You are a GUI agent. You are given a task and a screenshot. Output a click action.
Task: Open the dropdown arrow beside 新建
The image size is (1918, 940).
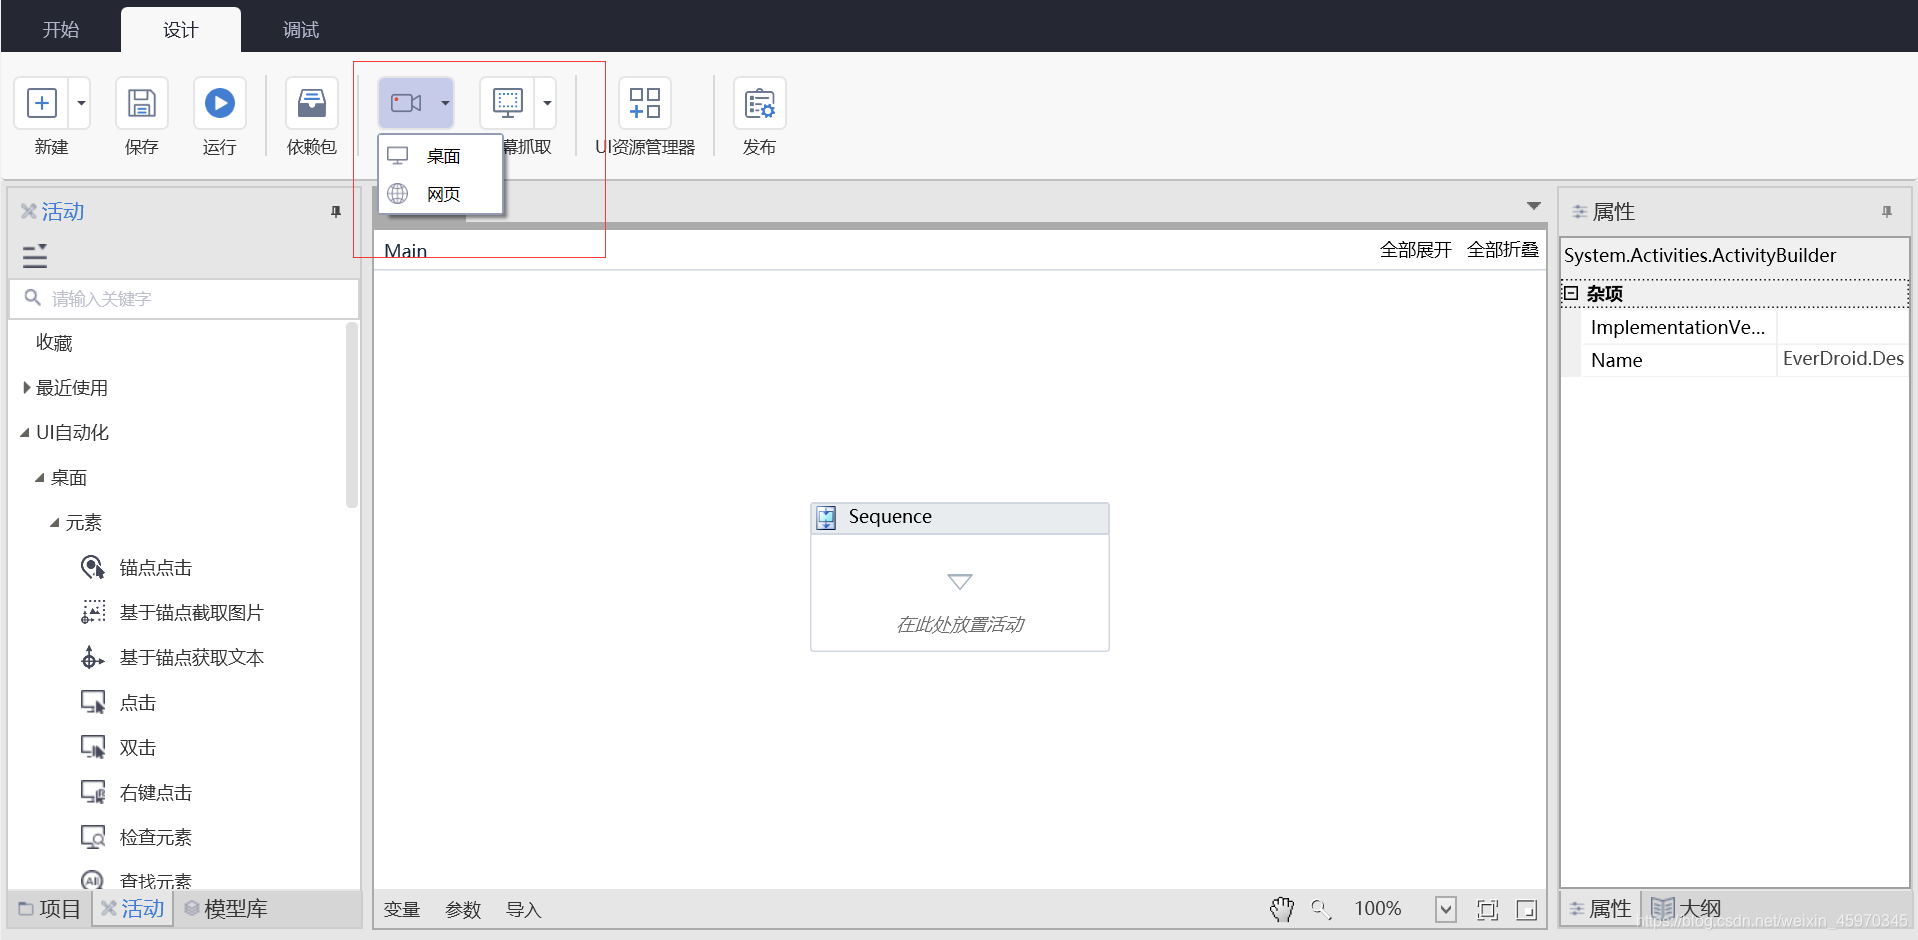(x=81, y=103)
